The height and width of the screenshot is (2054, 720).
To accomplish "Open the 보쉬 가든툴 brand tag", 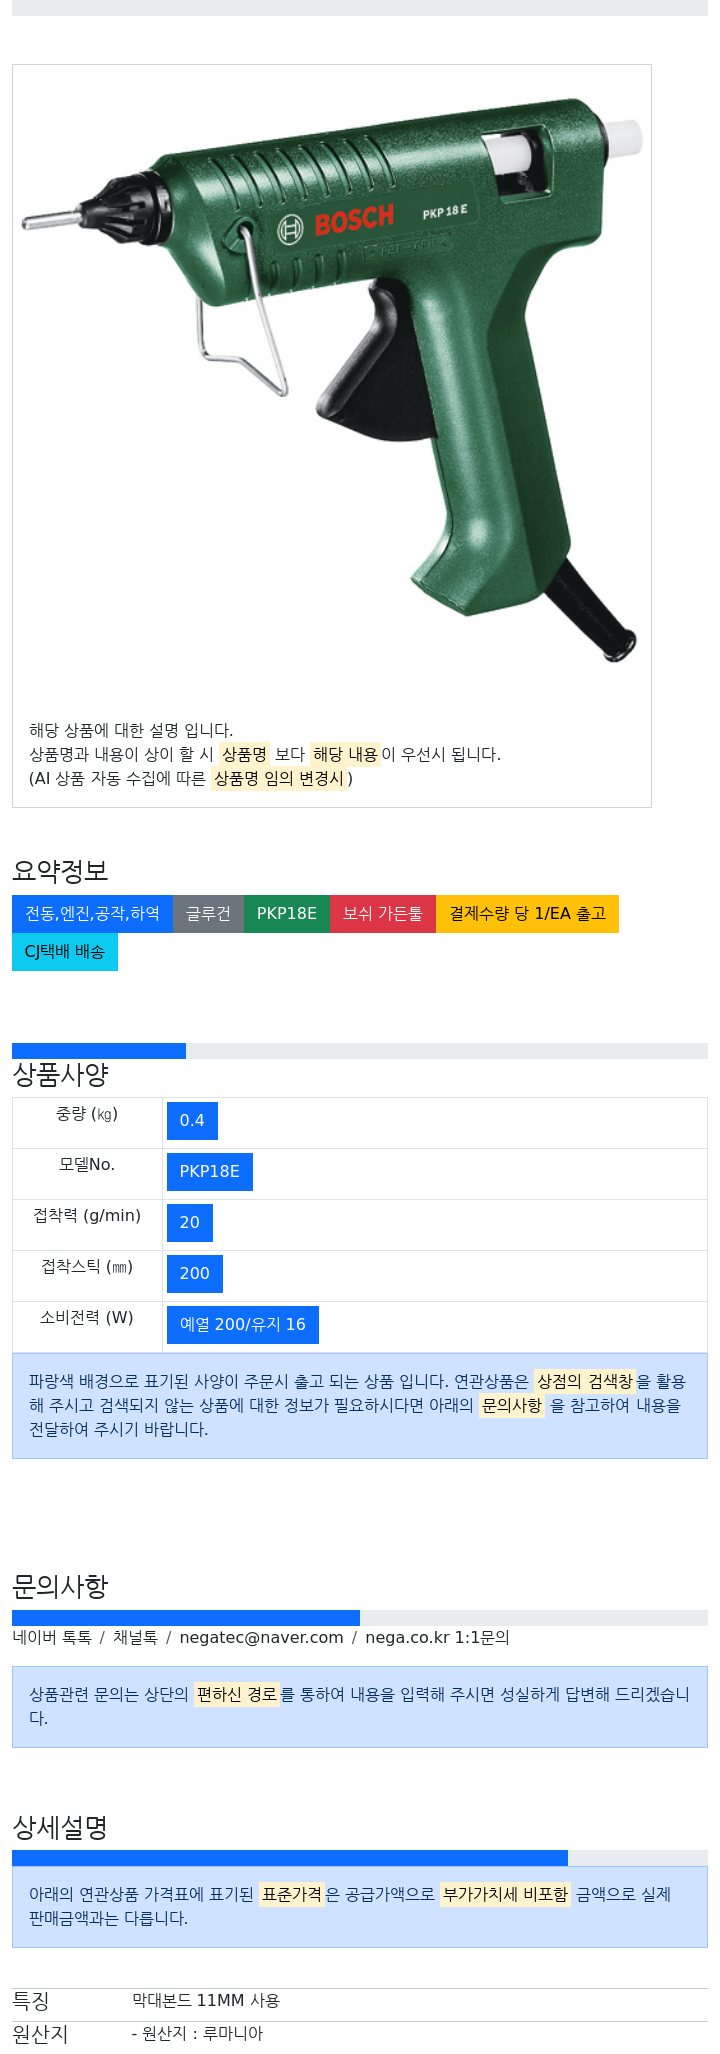I will pos(382,914).
